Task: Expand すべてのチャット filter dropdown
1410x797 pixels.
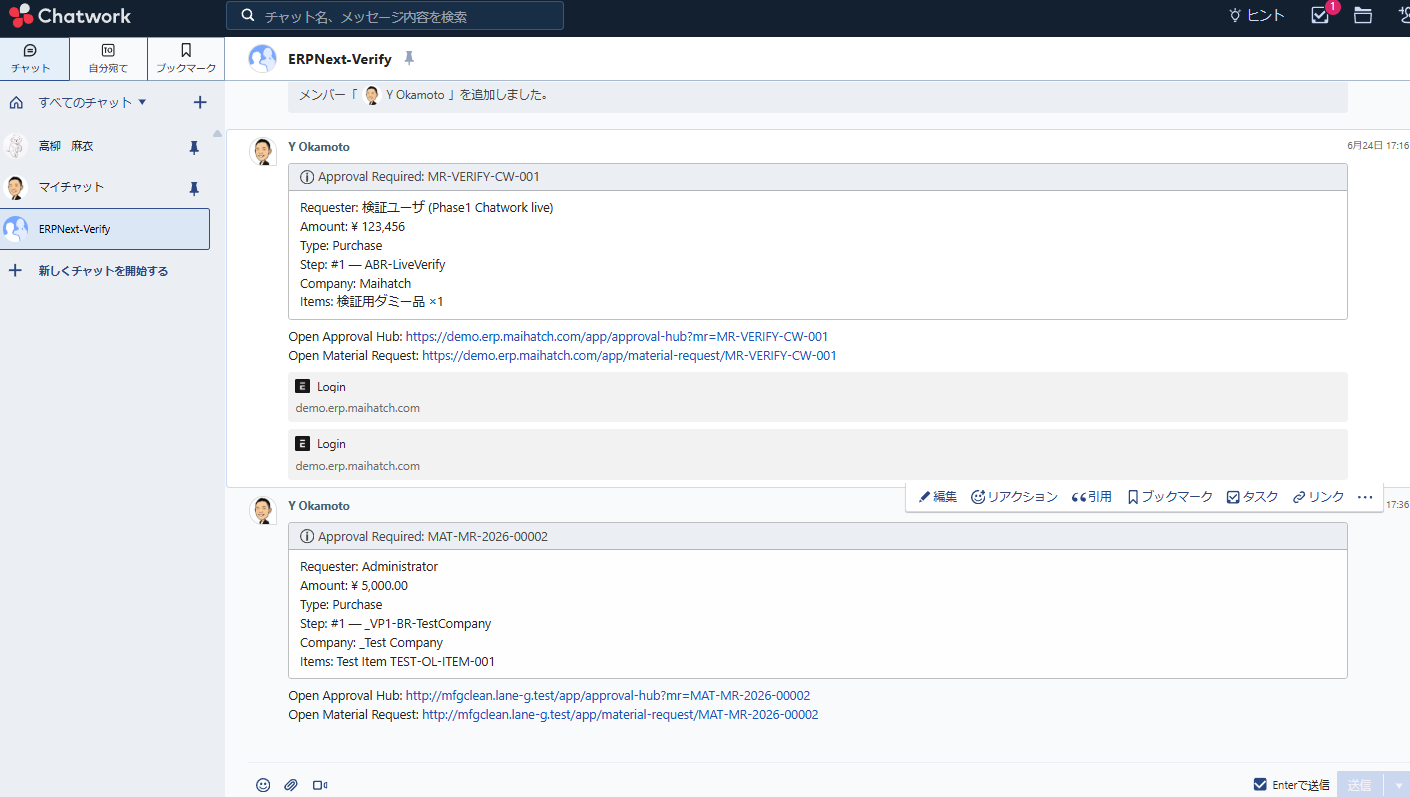Action: pyautogui.click(x=92, y=102)
